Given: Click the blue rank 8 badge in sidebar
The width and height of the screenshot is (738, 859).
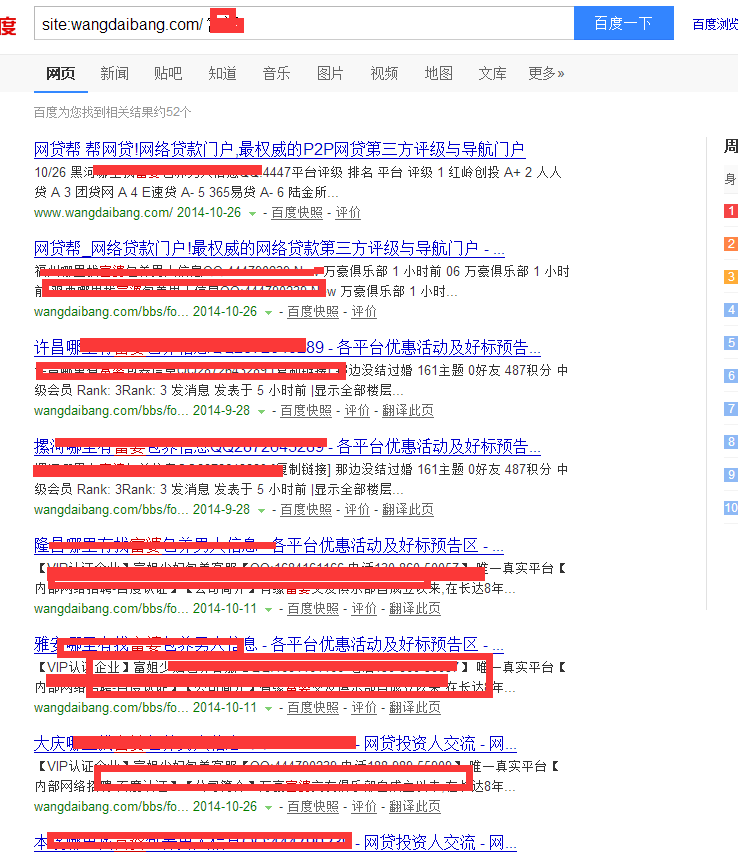Looking at the screenshot, I should (x=731, y=442).
